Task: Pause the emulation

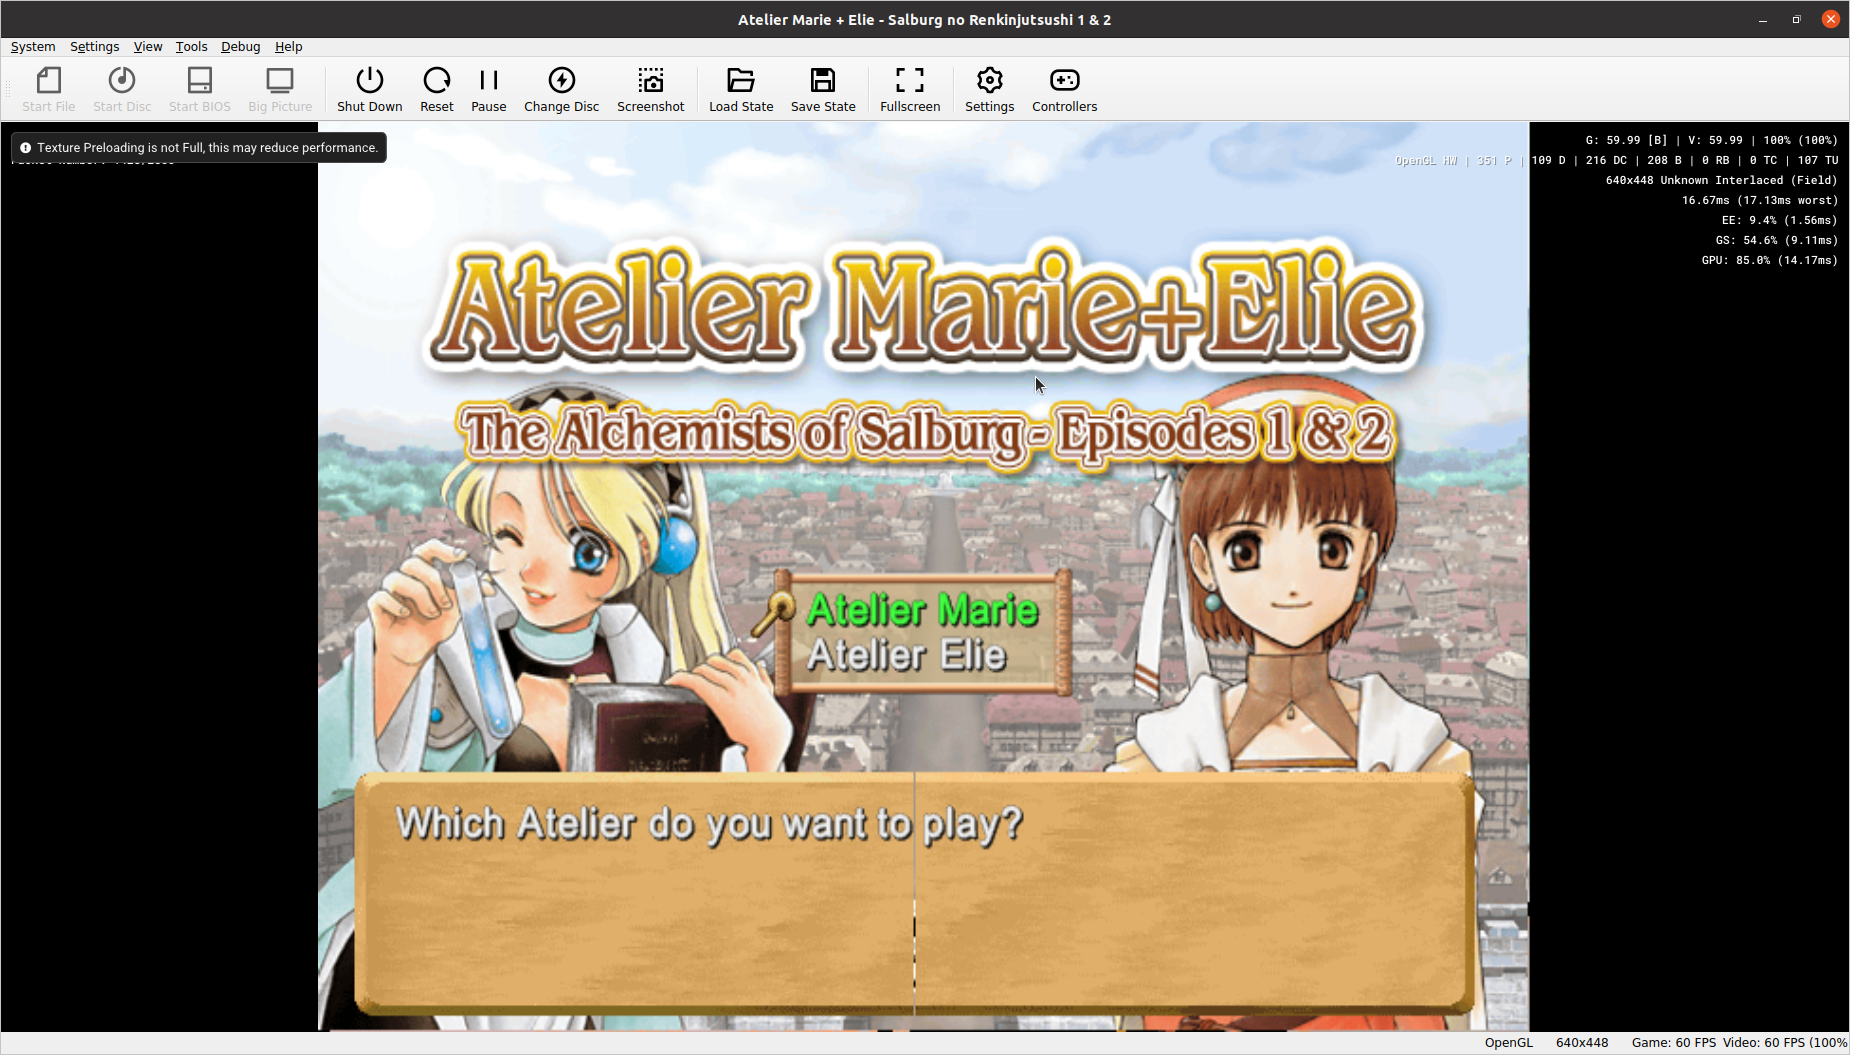Action: pos(488,89)
